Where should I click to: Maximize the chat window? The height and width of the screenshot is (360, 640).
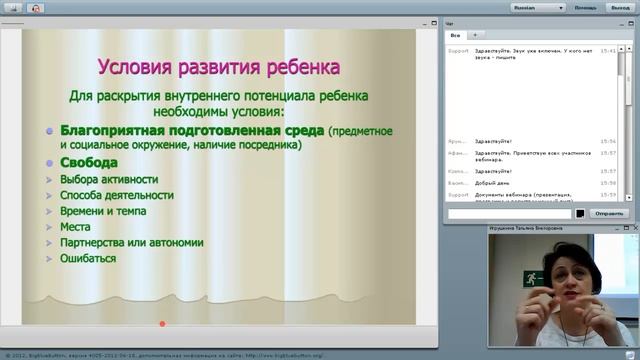pos(631,24)
